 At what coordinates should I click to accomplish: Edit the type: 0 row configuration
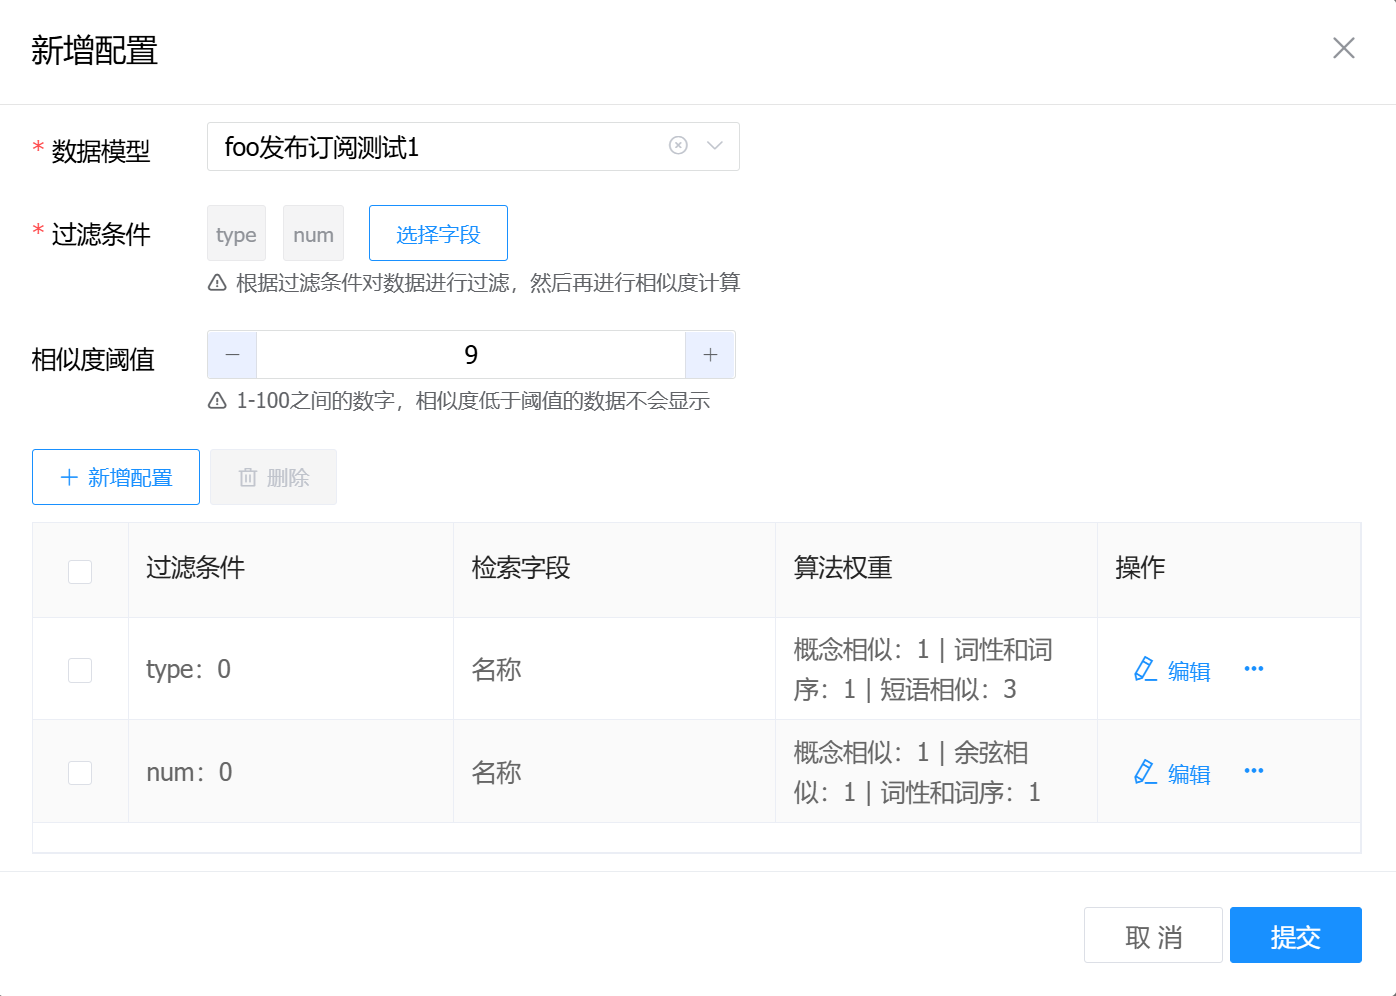coord(1173,671)
